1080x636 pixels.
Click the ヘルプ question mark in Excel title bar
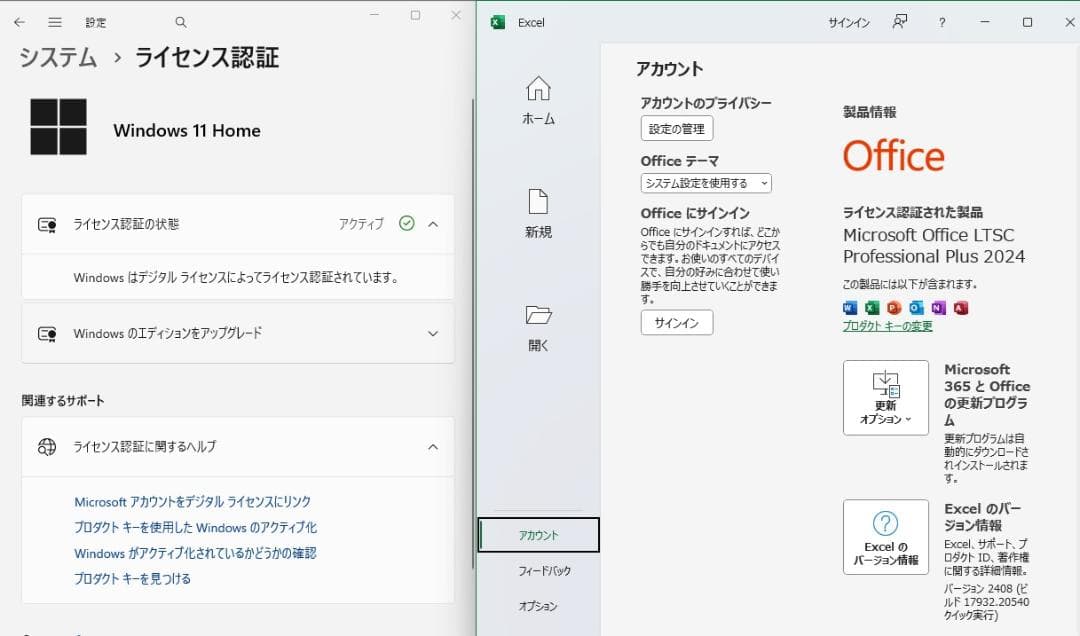tap(941, 22)
